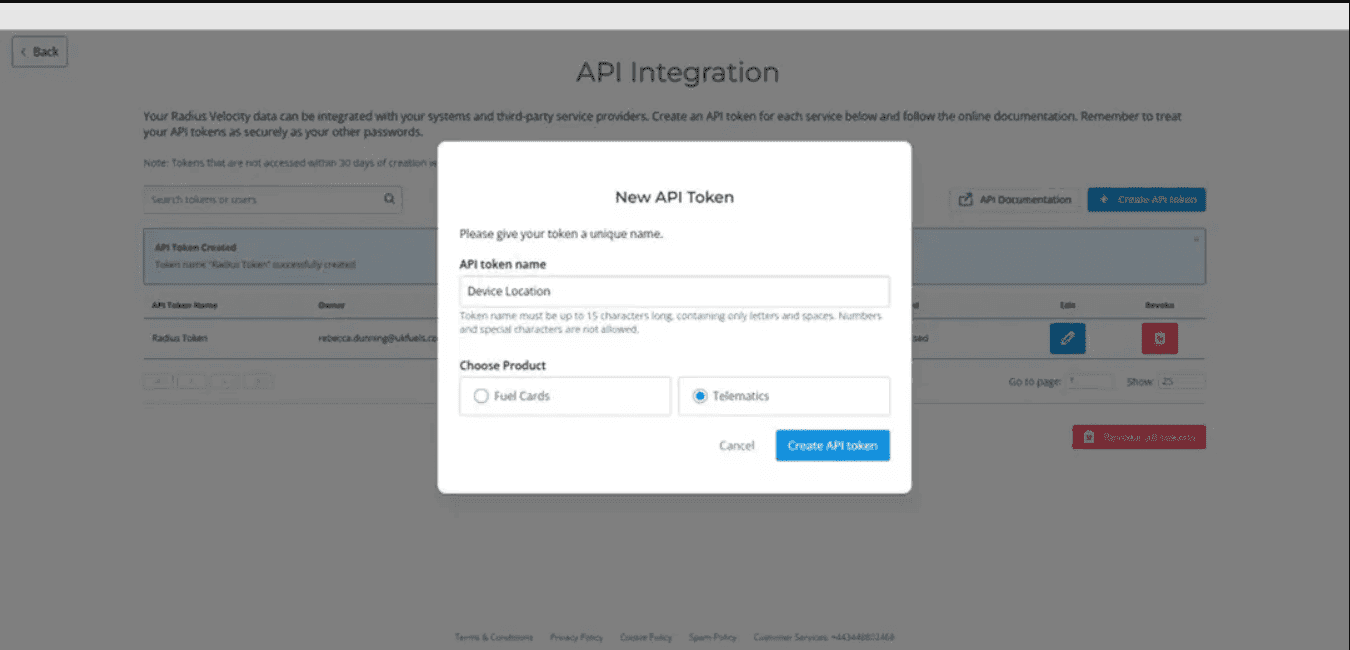The width and height of the screenshot is (1350, 650).
Task: Open the Cookie Policy footer link
Action: pyautogui.click(x=645, y=637)
